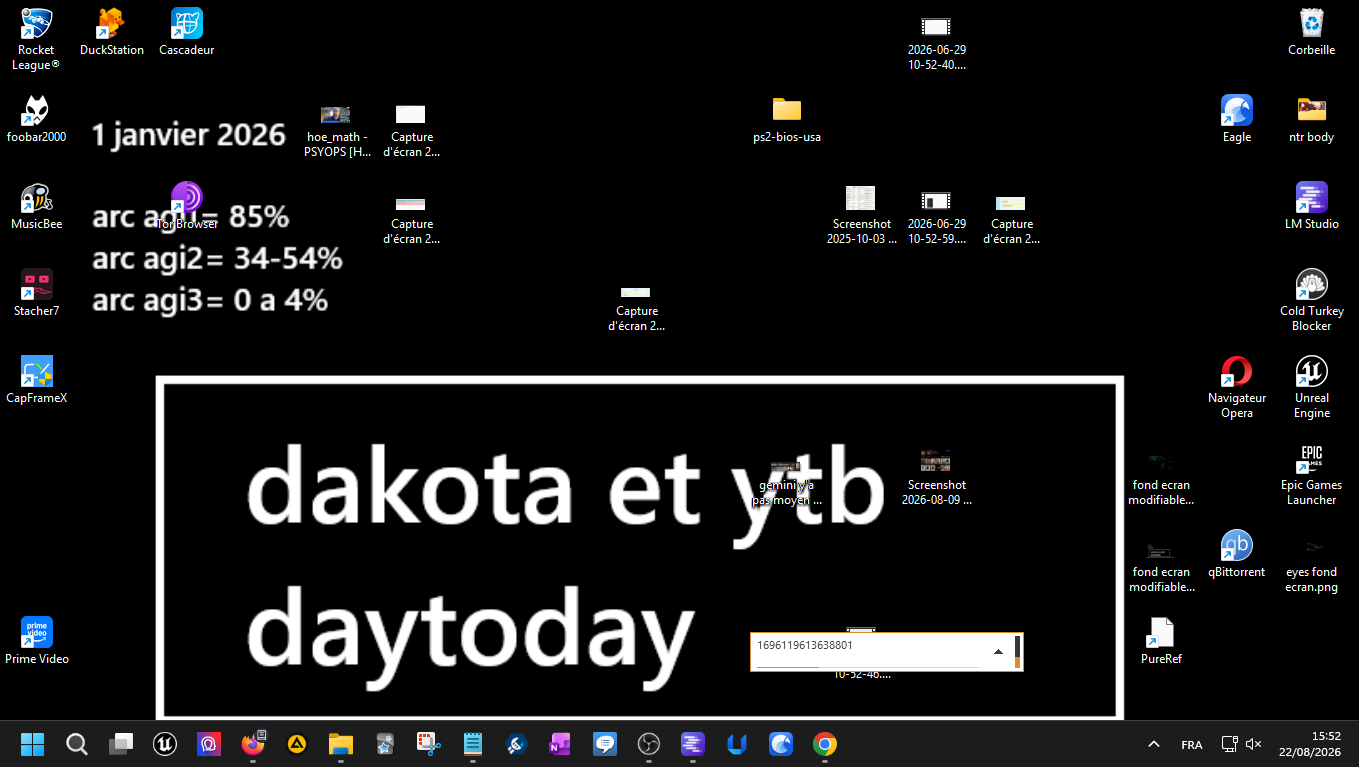Image resolution: width=1359 pixels, height=767 pixels.
Task: Open the foobar2000 shortcut
Action: pyautogui.click(x=36, y=120)
